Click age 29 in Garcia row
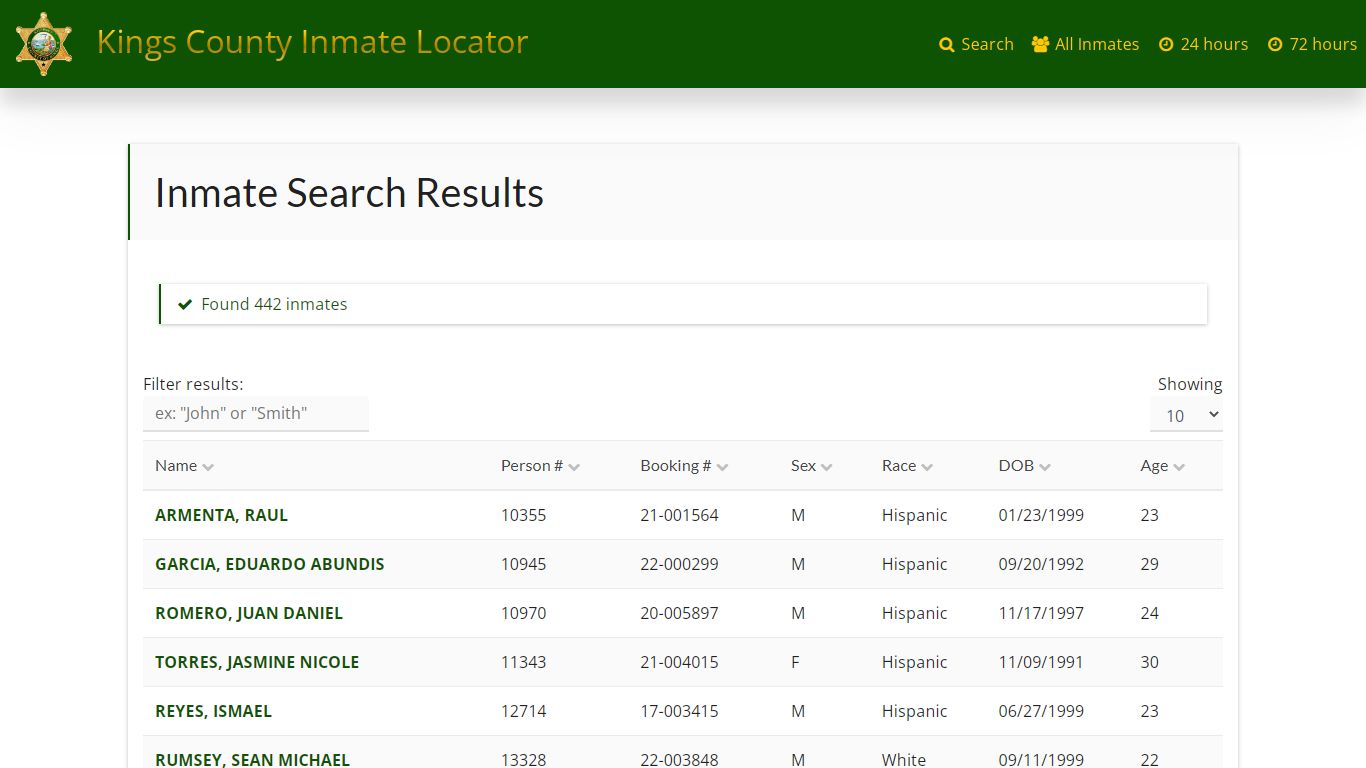 1149,564
